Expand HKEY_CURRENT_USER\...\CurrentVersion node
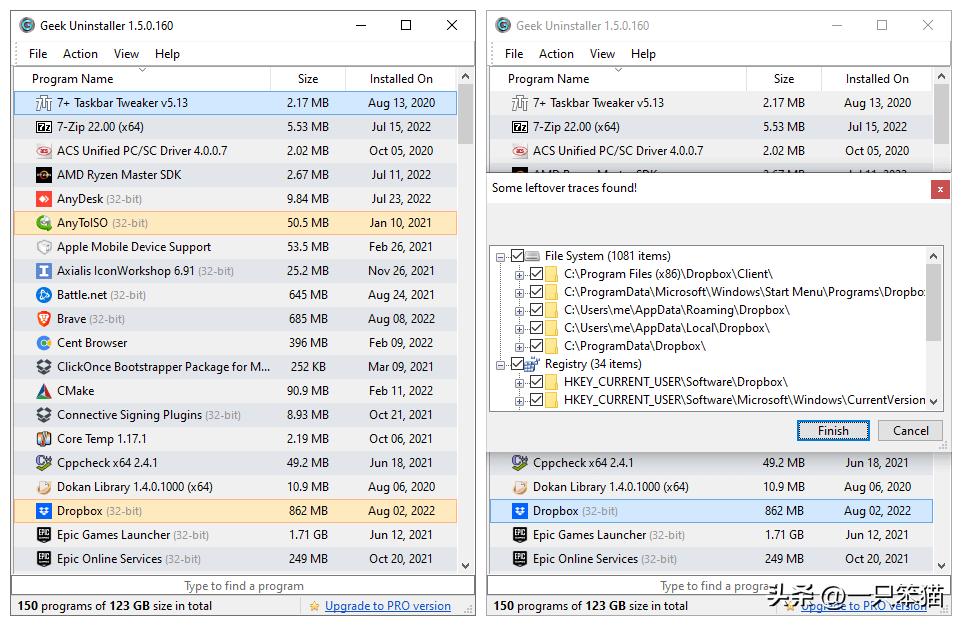The image size is (962, 626). coord(520,401)
